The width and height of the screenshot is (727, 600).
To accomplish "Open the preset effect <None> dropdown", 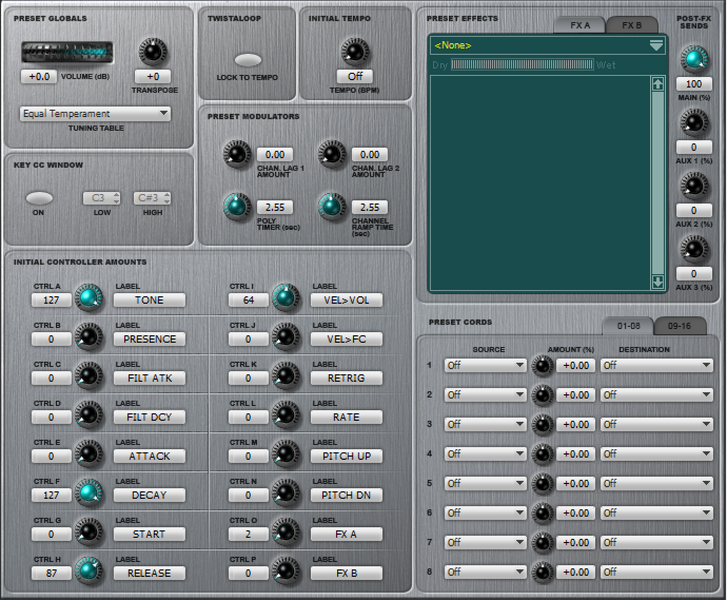I will (548, 45).
